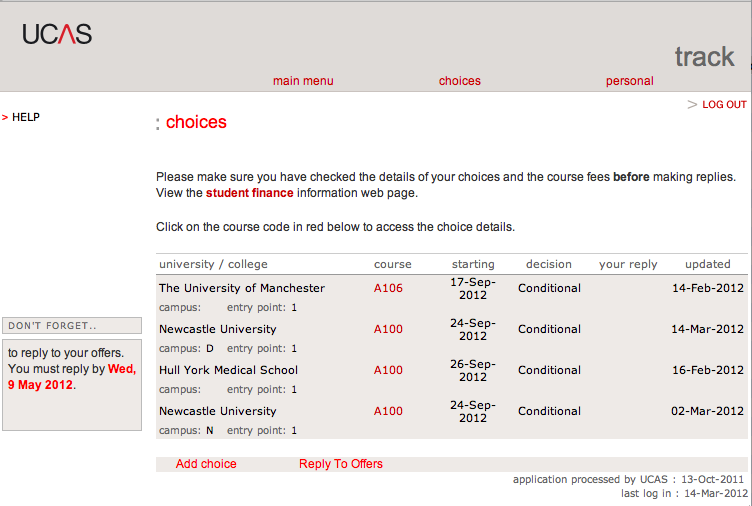Click the UCAS logo
The width and height of the screenshot is (752, 506).
(57, 34)
